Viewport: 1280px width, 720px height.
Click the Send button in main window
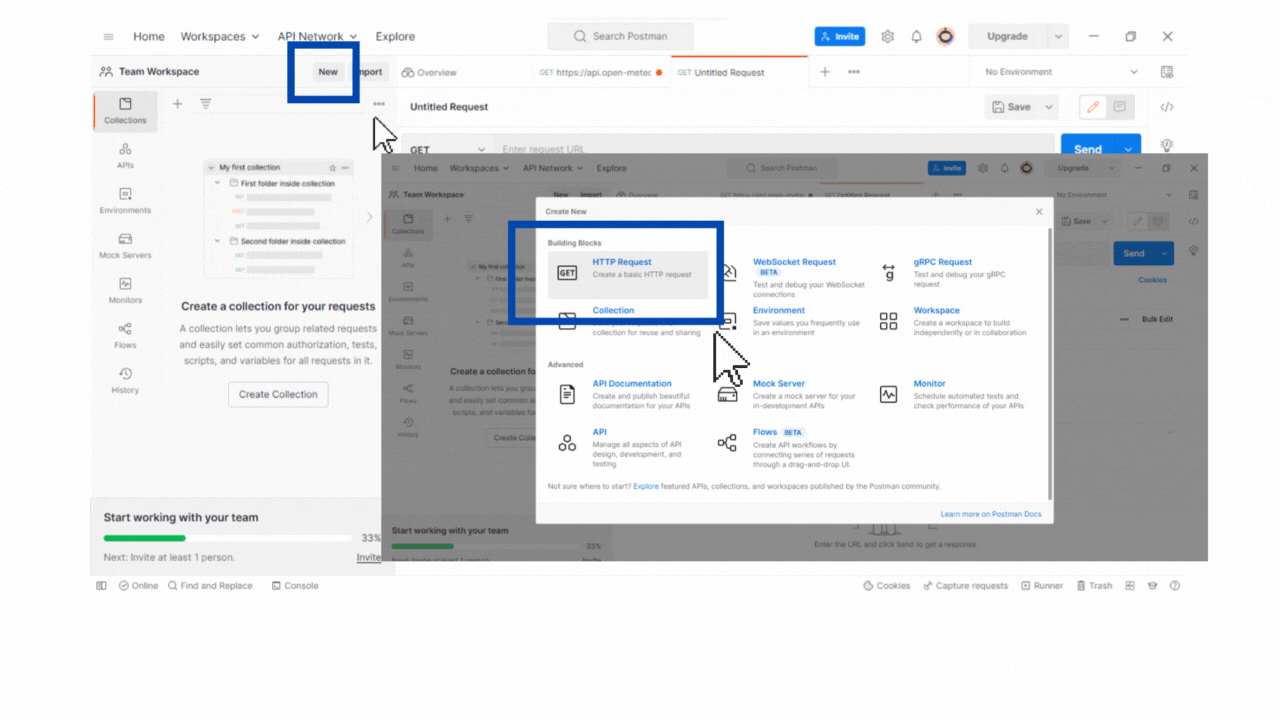coord(1088,149)
